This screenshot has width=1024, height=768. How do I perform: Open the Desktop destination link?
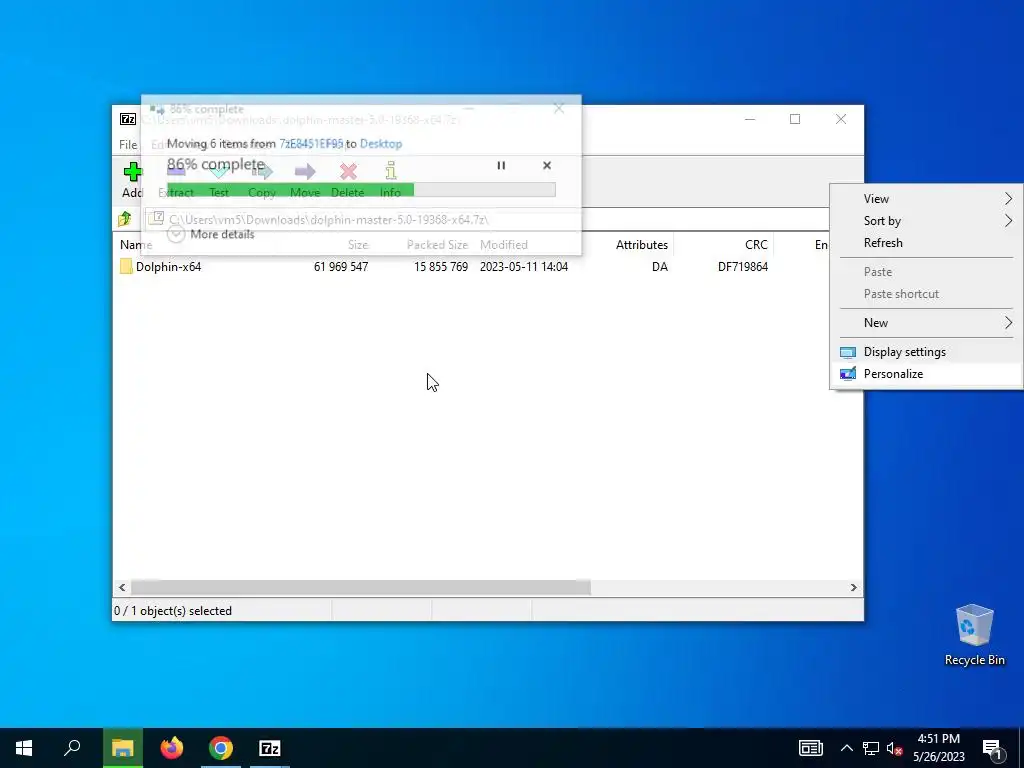coord(381,144)
